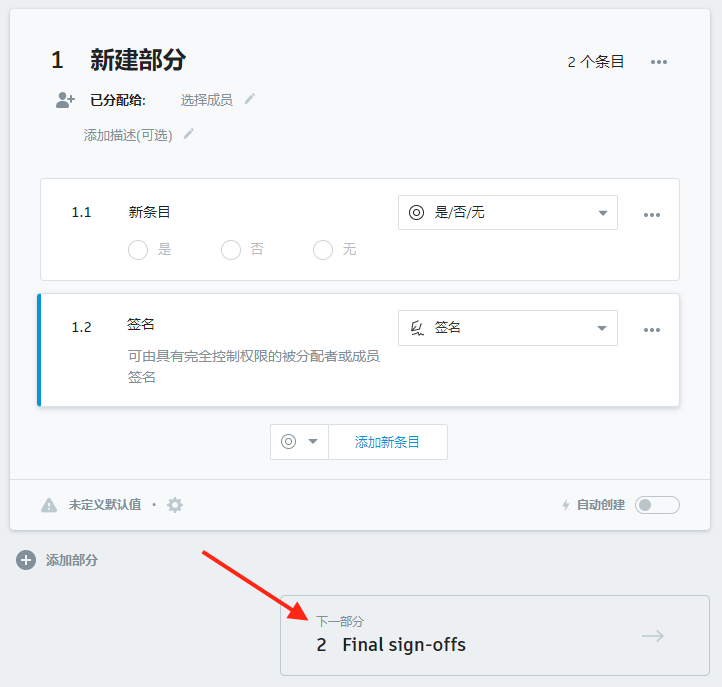
Task: Select the 无 radio option
Action: click(x=323, y=250)
